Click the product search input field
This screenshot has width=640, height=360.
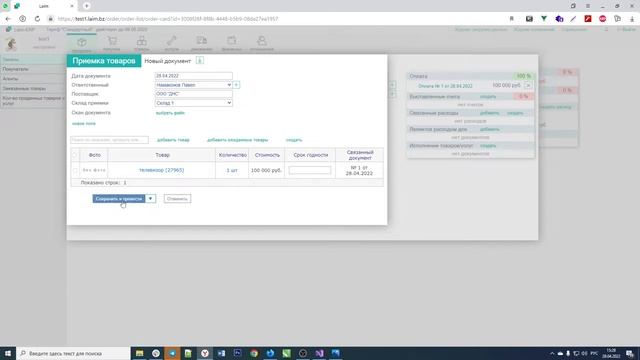tap(109, 140)
